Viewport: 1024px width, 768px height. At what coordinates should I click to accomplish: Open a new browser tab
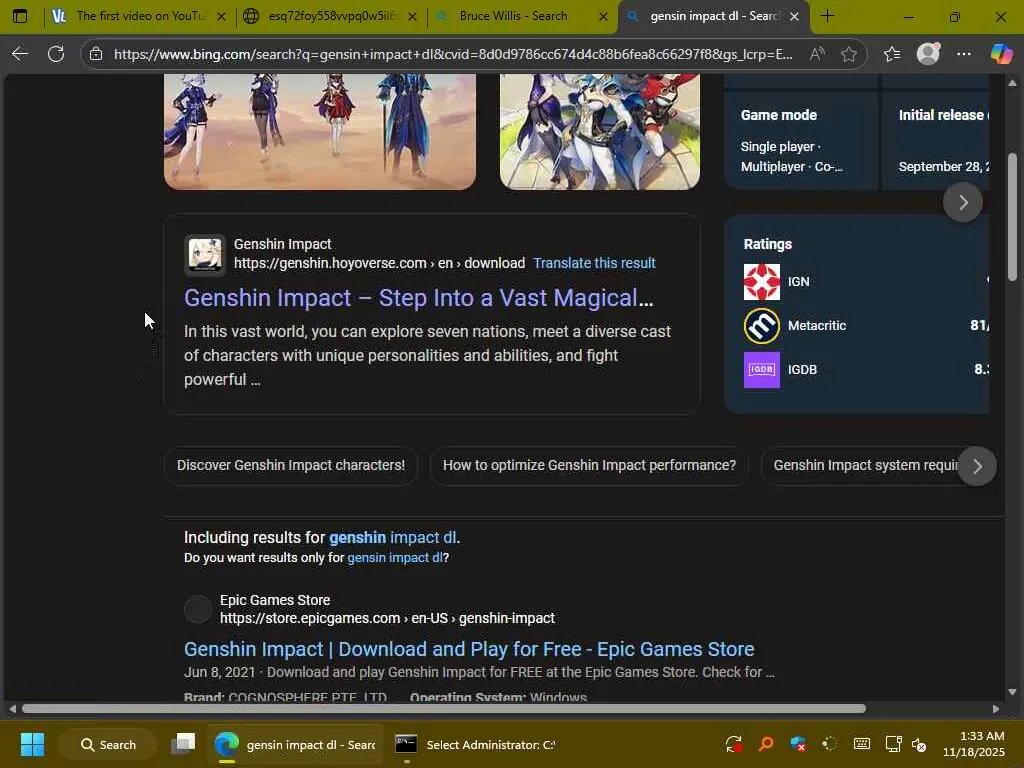[827, 16]
